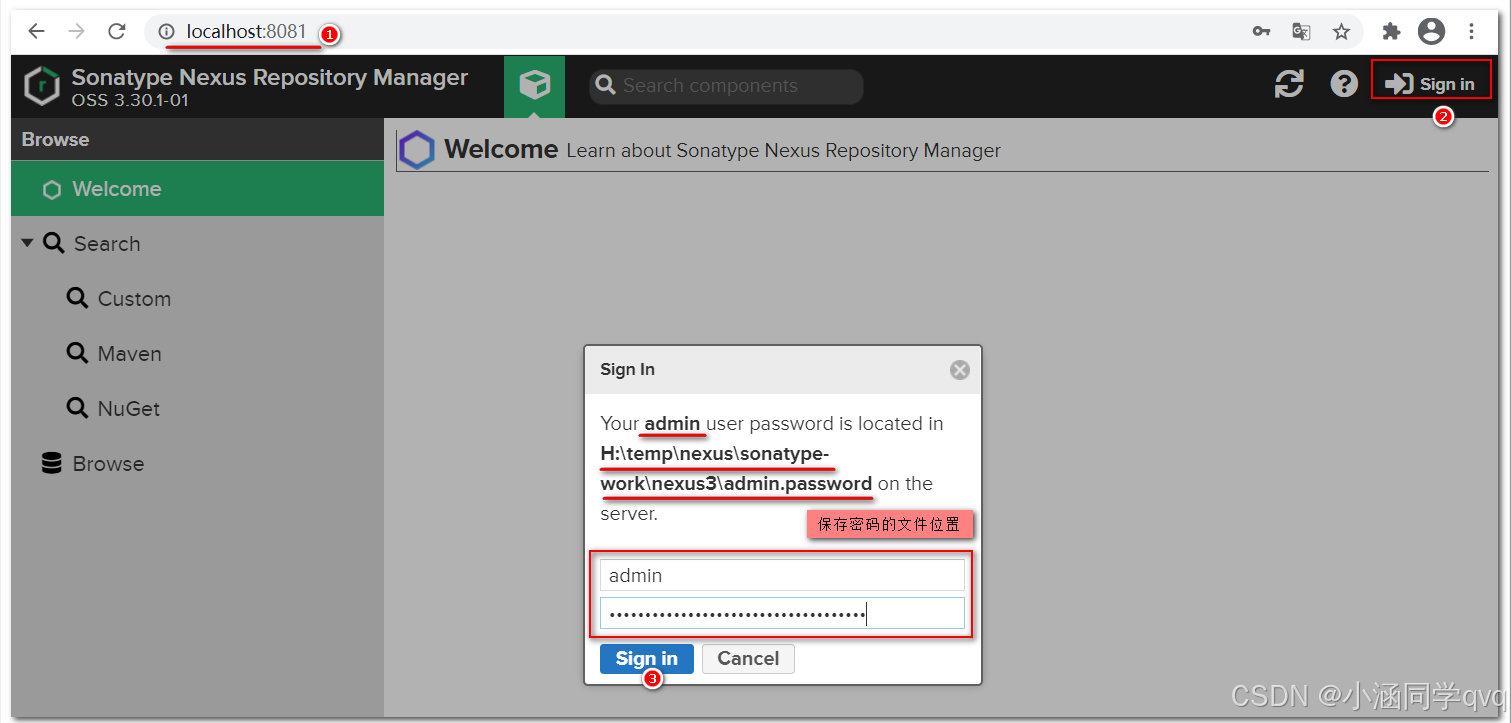
Task: Click the browser forward arrow
Action: coord(76,31)
